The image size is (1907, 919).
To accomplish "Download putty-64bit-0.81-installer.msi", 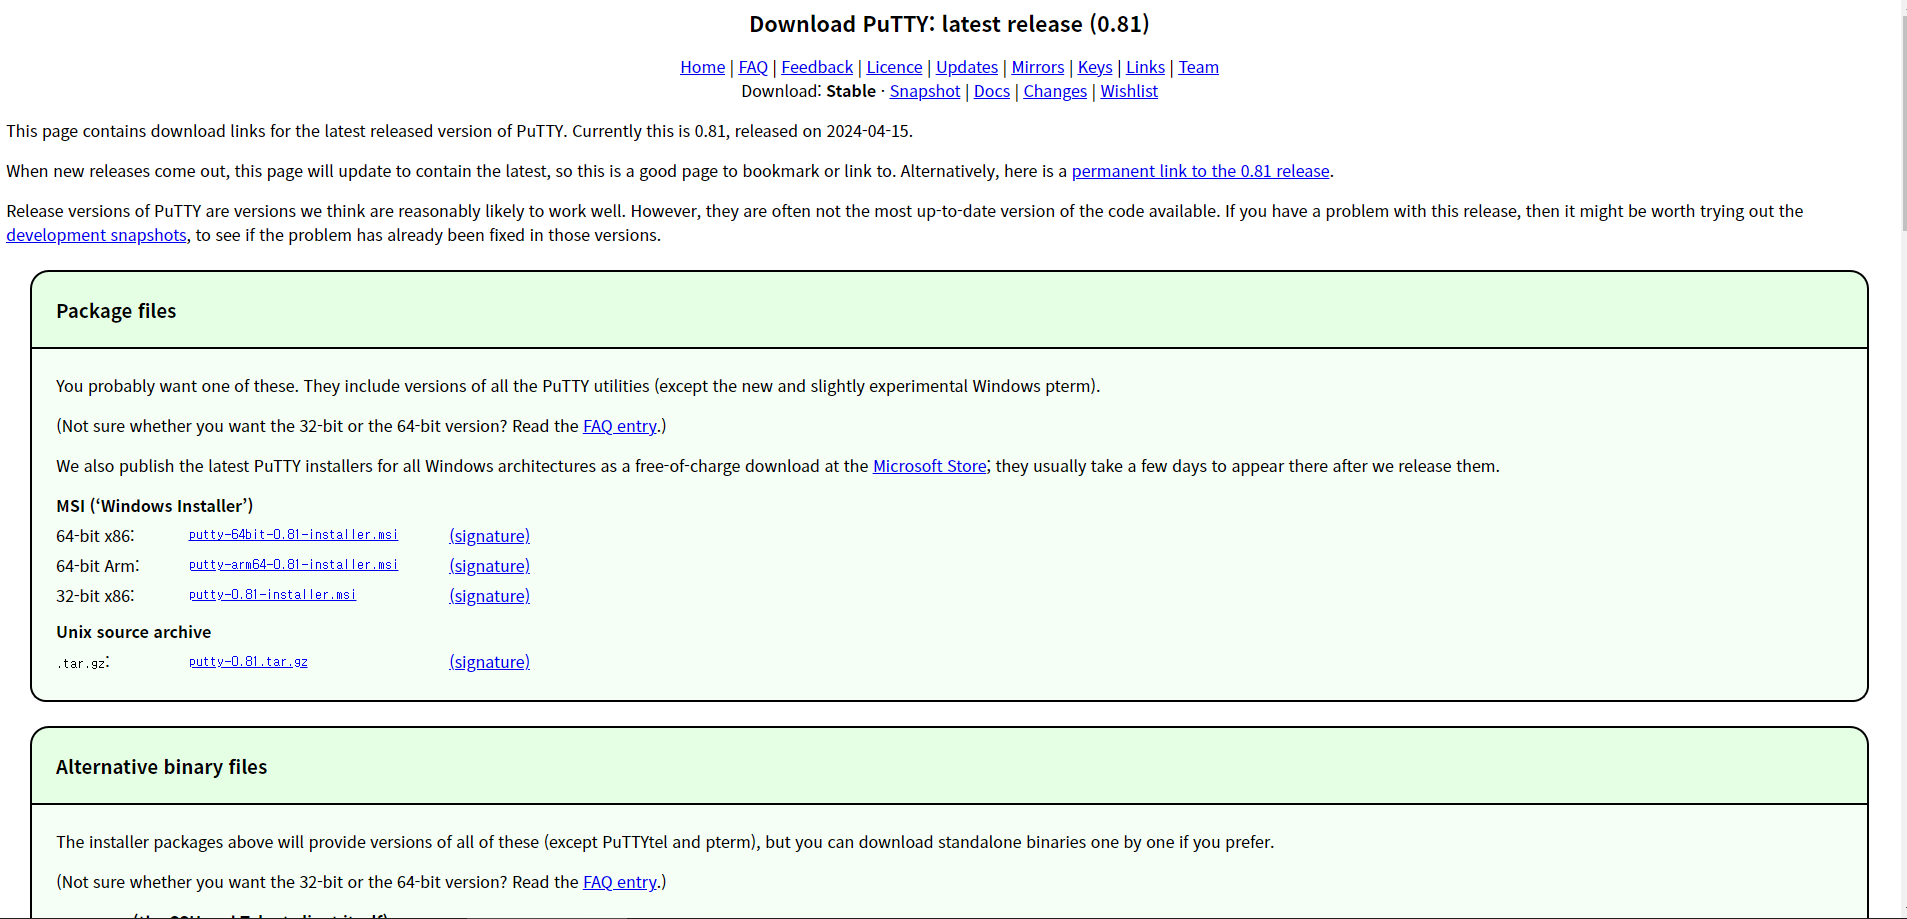I will click(x=293, y=535).
